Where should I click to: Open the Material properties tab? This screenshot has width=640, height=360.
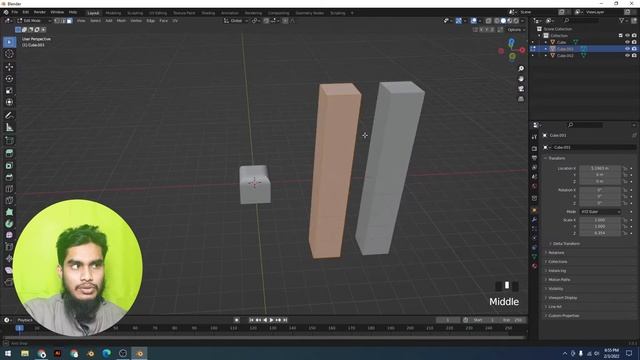(534, 266)
